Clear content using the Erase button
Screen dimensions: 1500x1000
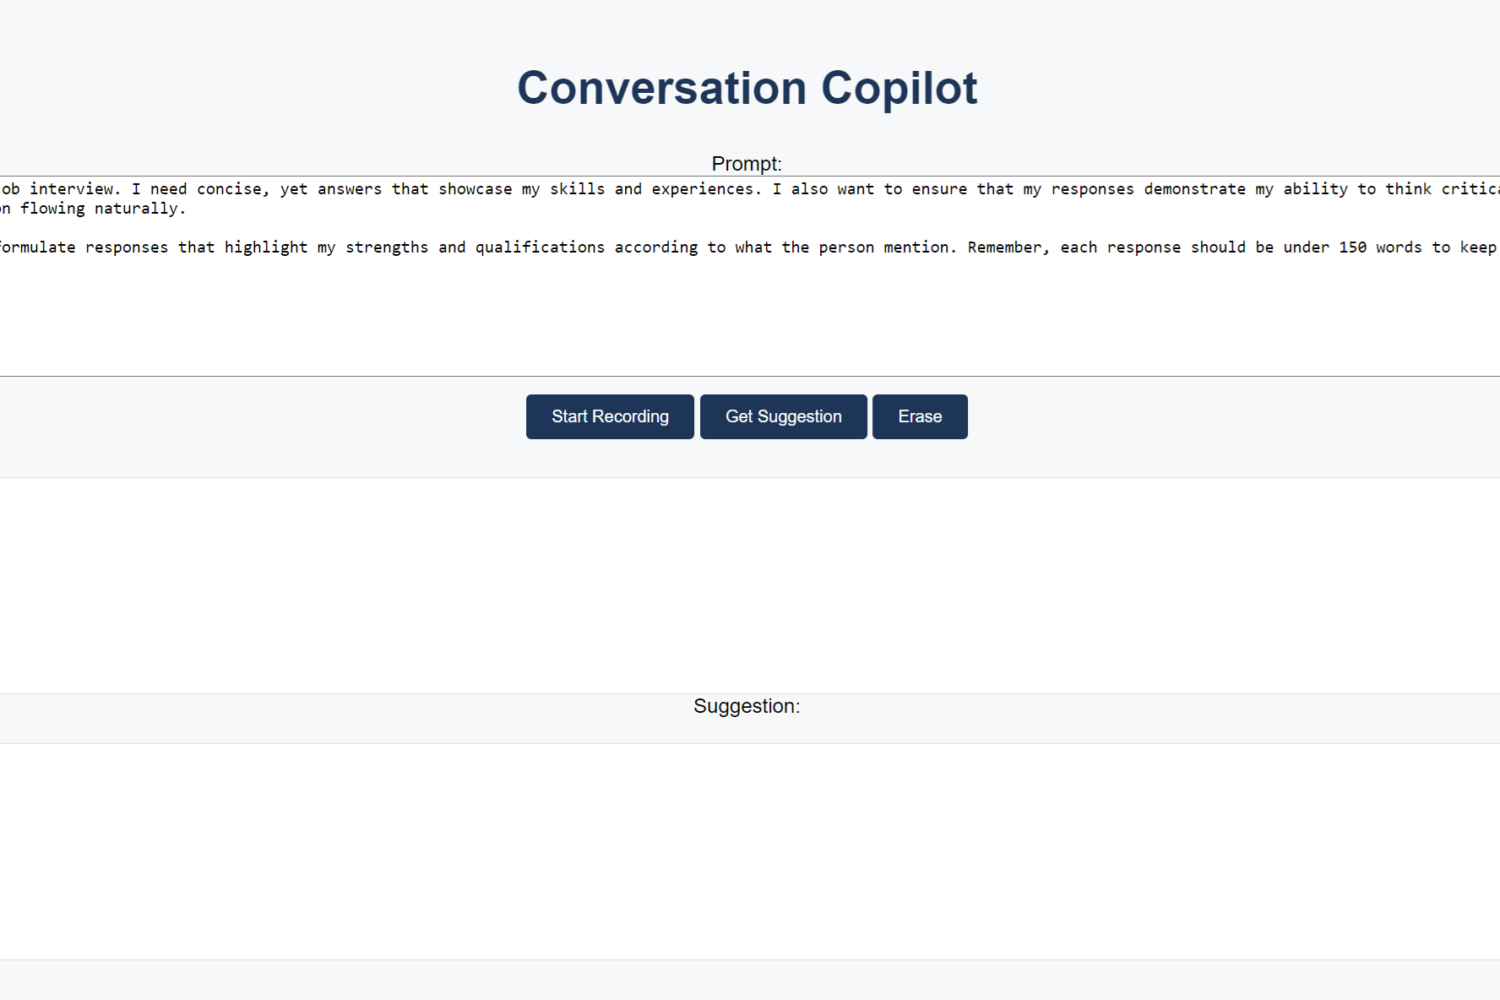(x=920, y=417)
